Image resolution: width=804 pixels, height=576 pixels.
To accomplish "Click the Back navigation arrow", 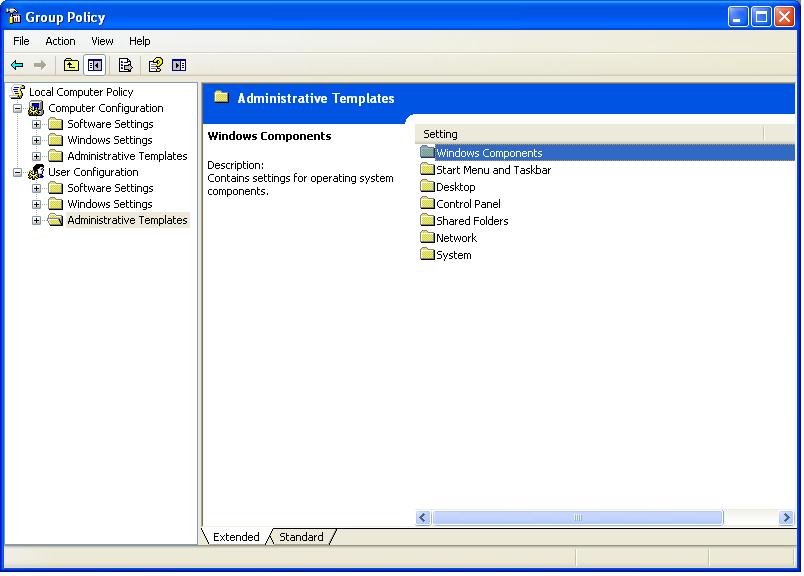I will 19,64.
